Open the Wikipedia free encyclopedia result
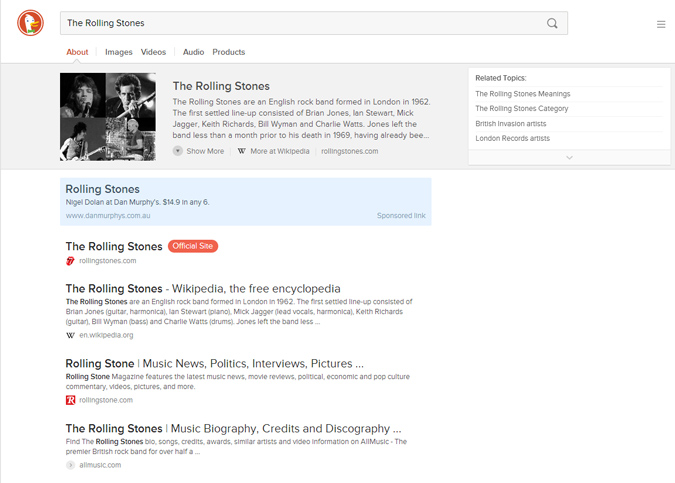 point(203,288)
